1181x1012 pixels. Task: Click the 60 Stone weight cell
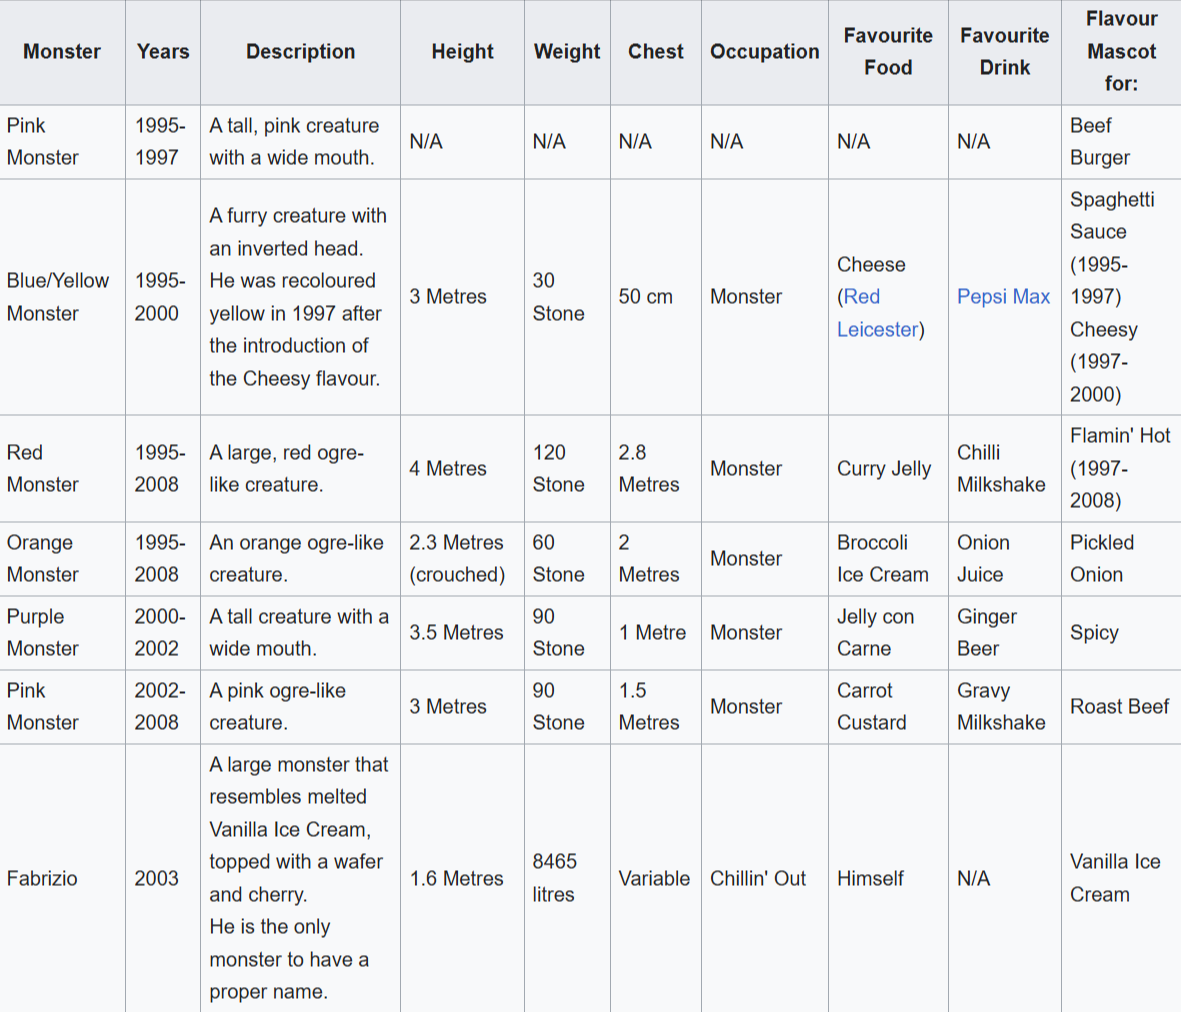tap(567, 559)
